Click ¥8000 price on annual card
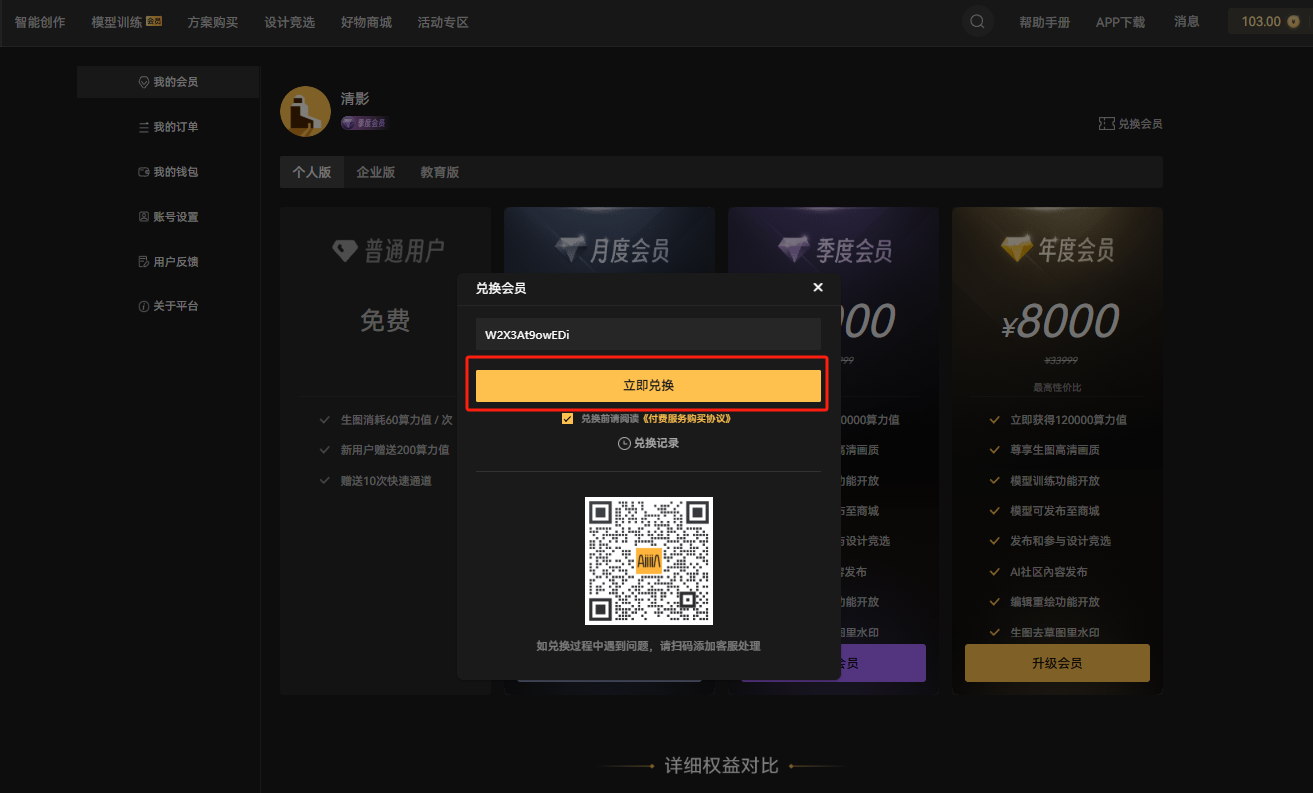Image resolution: width=1313 pixels, height=793 pixels. point(1059,321)
